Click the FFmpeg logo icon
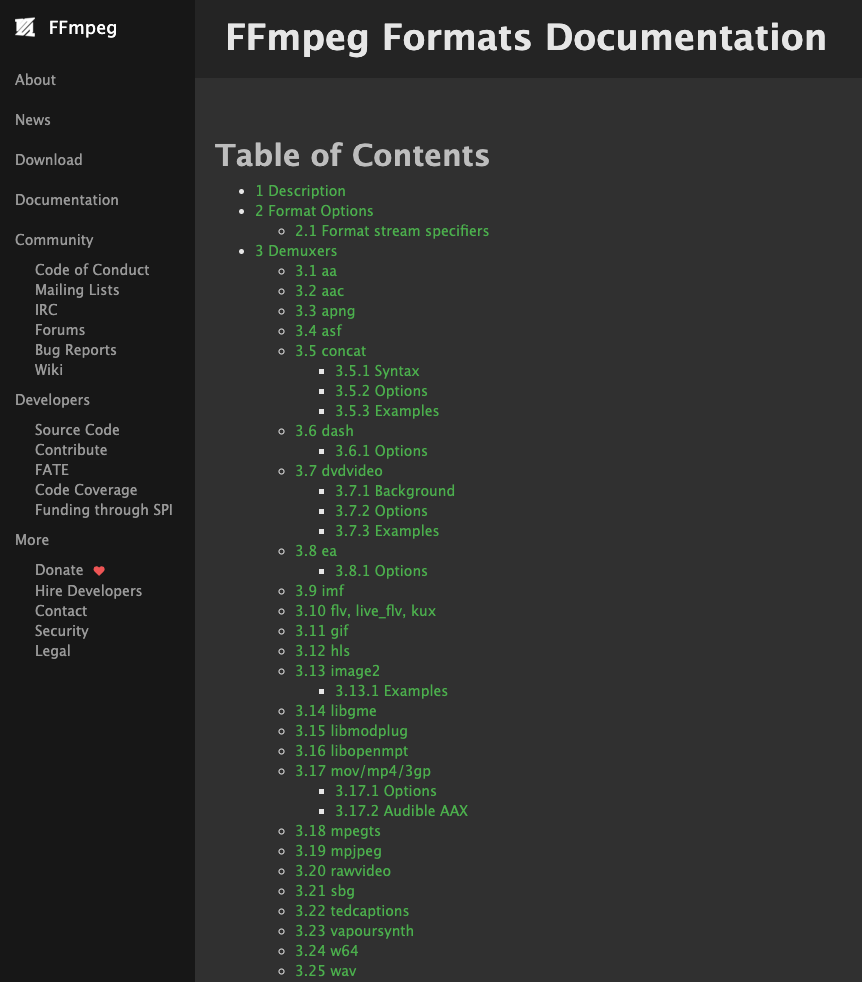The image size is (862, 982). (x=25, y=28)
